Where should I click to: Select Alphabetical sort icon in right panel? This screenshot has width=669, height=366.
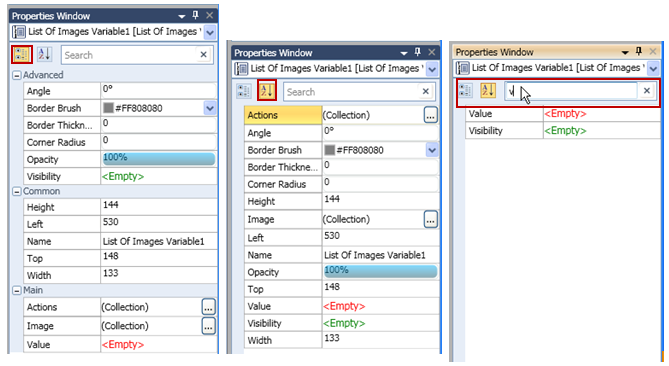[488, 90]
